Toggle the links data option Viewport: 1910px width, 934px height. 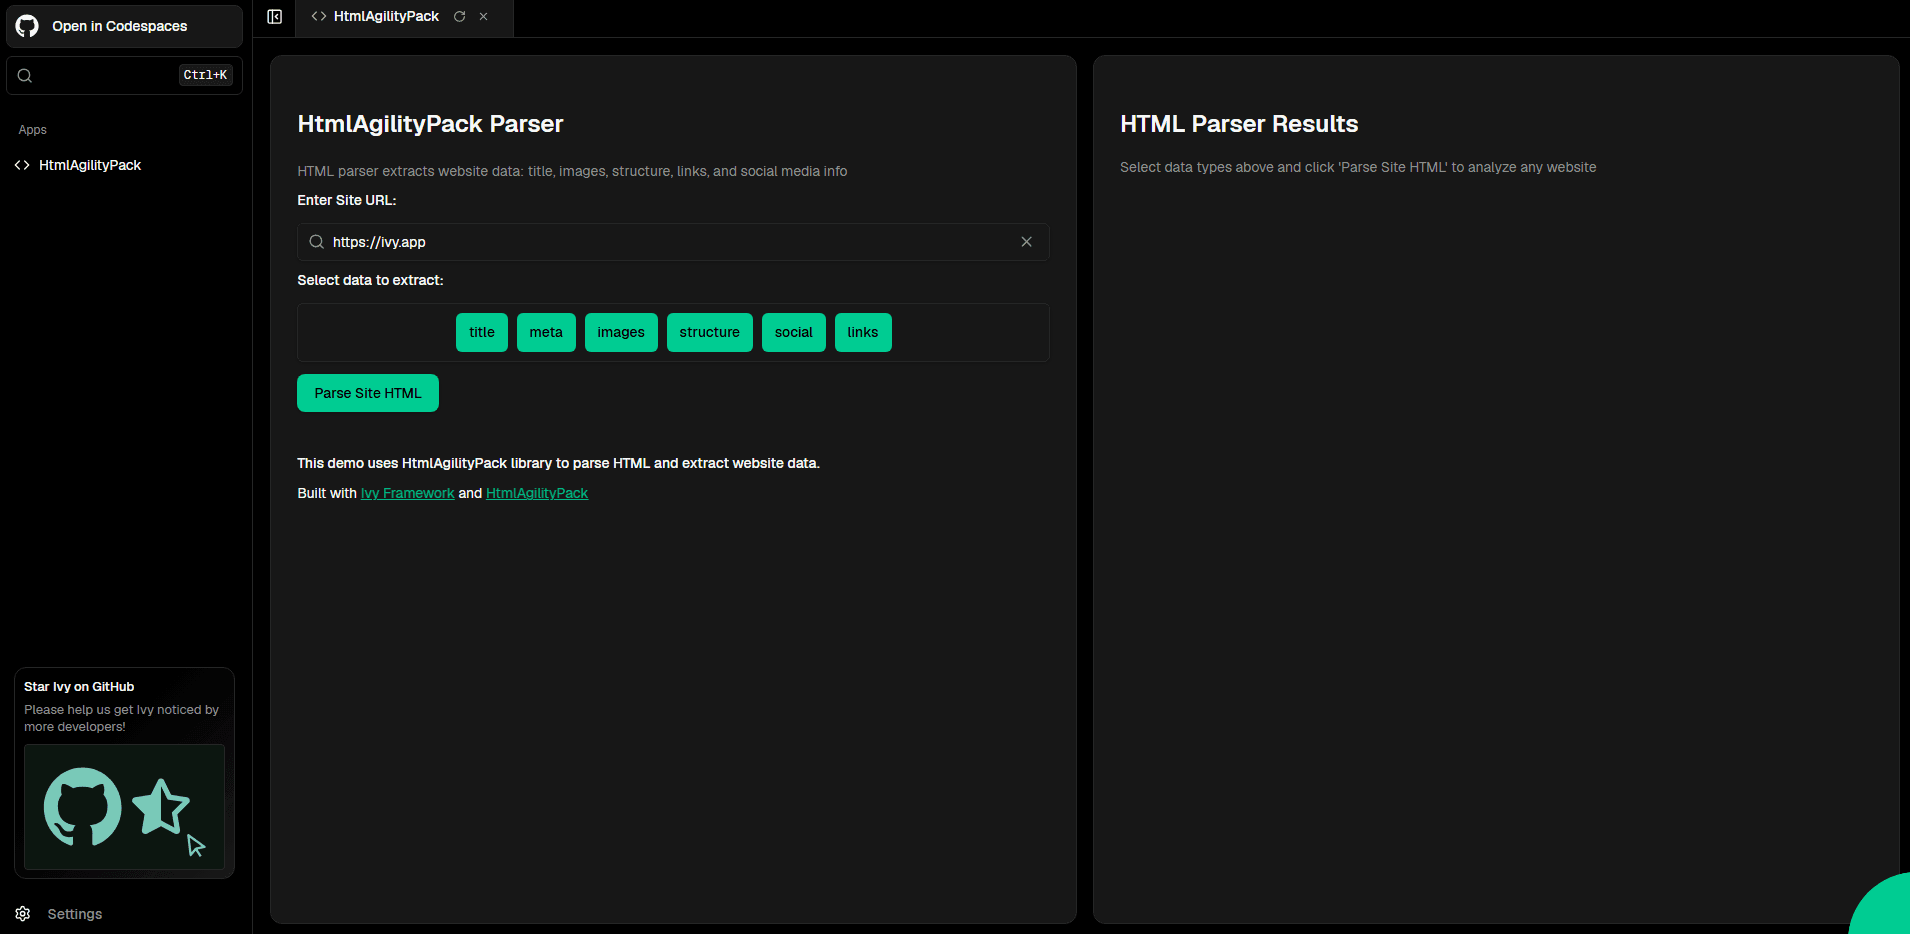(862, 333)
